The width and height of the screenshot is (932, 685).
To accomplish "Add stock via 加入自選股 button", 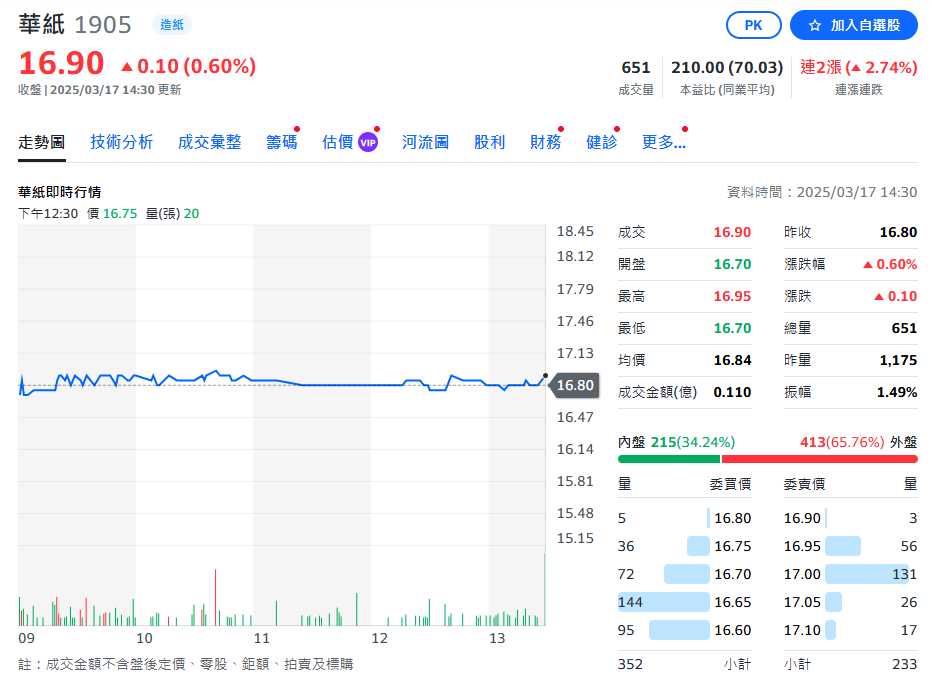I will [x=854, y=25].
